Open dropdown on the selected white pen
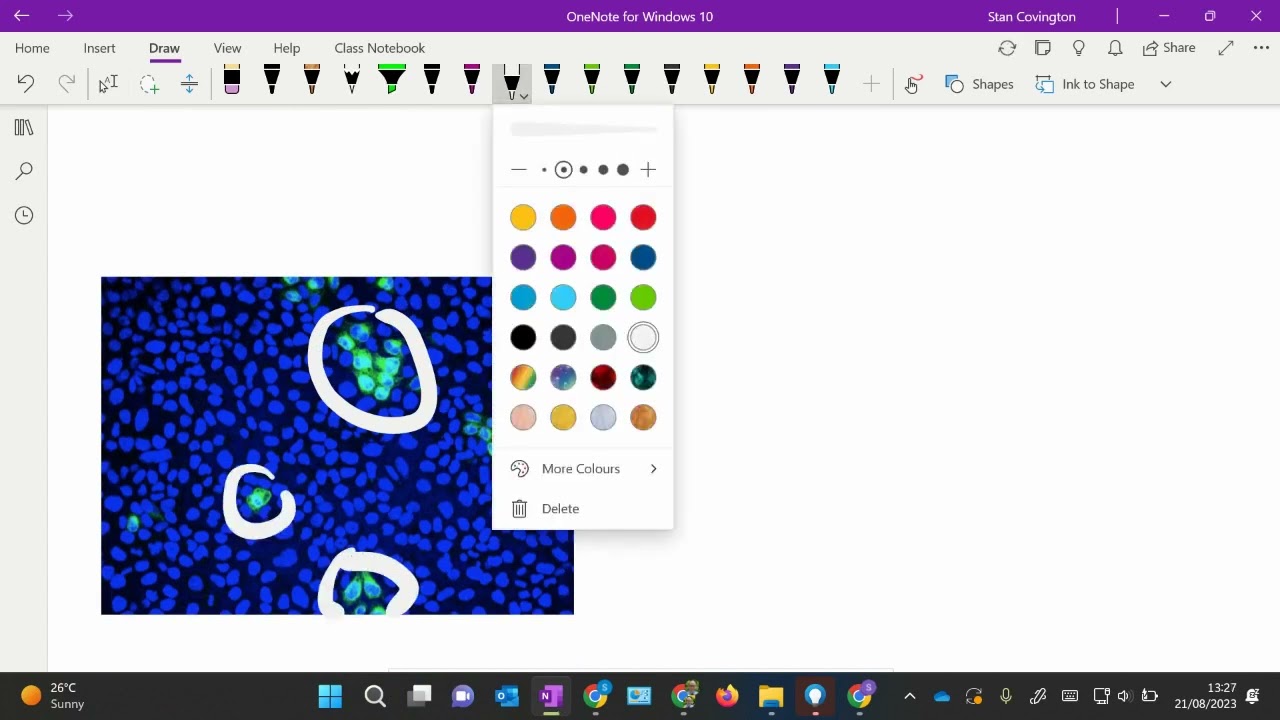The width and height of the screenshot is (1280, 720). pyautogui.click(x=524, y=95)
